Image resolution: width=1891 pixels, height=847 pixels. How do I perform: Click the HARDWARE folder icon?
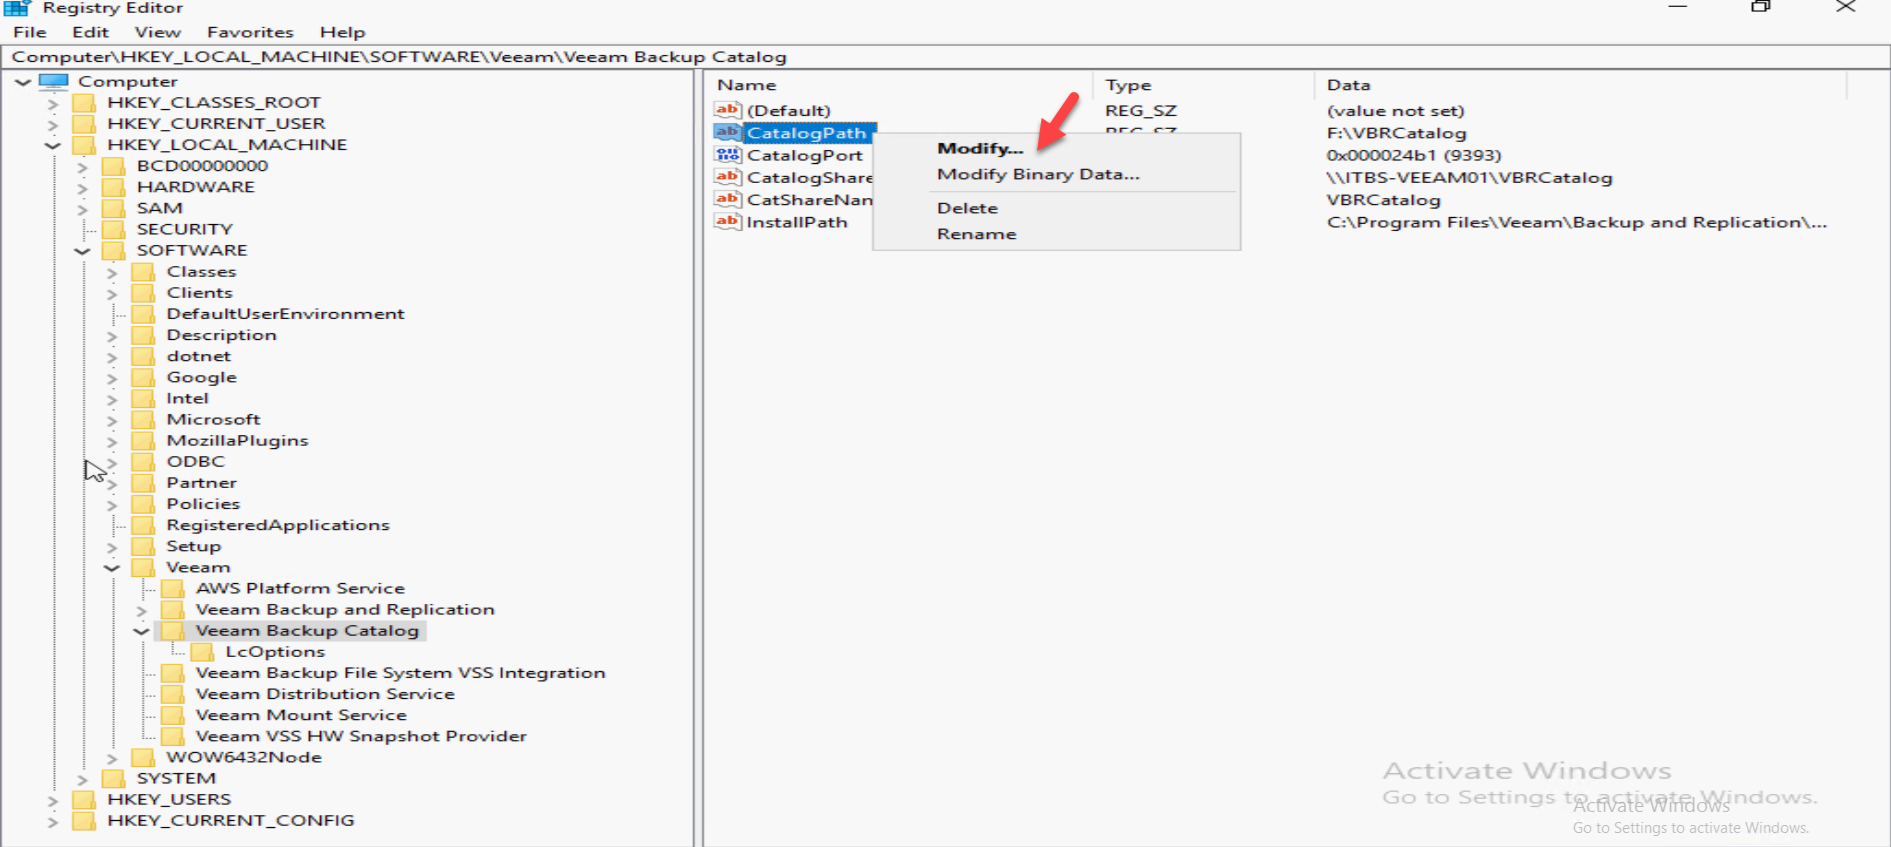[x=114, y=187]
